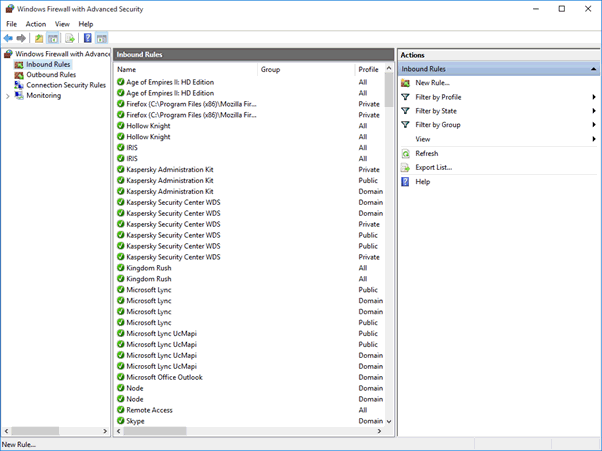The image size is (602, 451).
Task: Click the Refresh icon in Actions pane
Action: (x=405, y=154)
